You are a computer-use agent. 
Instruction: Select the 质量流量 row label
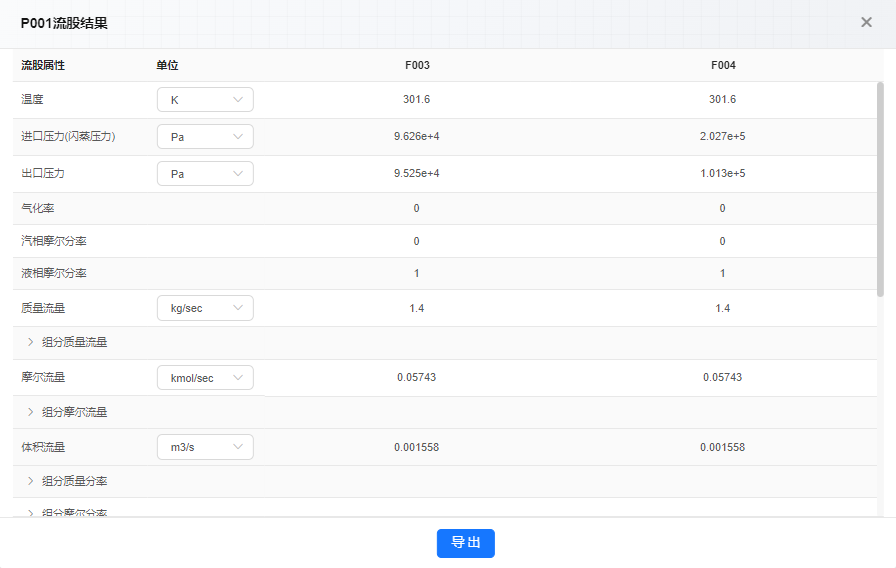(x=43, y=309)
